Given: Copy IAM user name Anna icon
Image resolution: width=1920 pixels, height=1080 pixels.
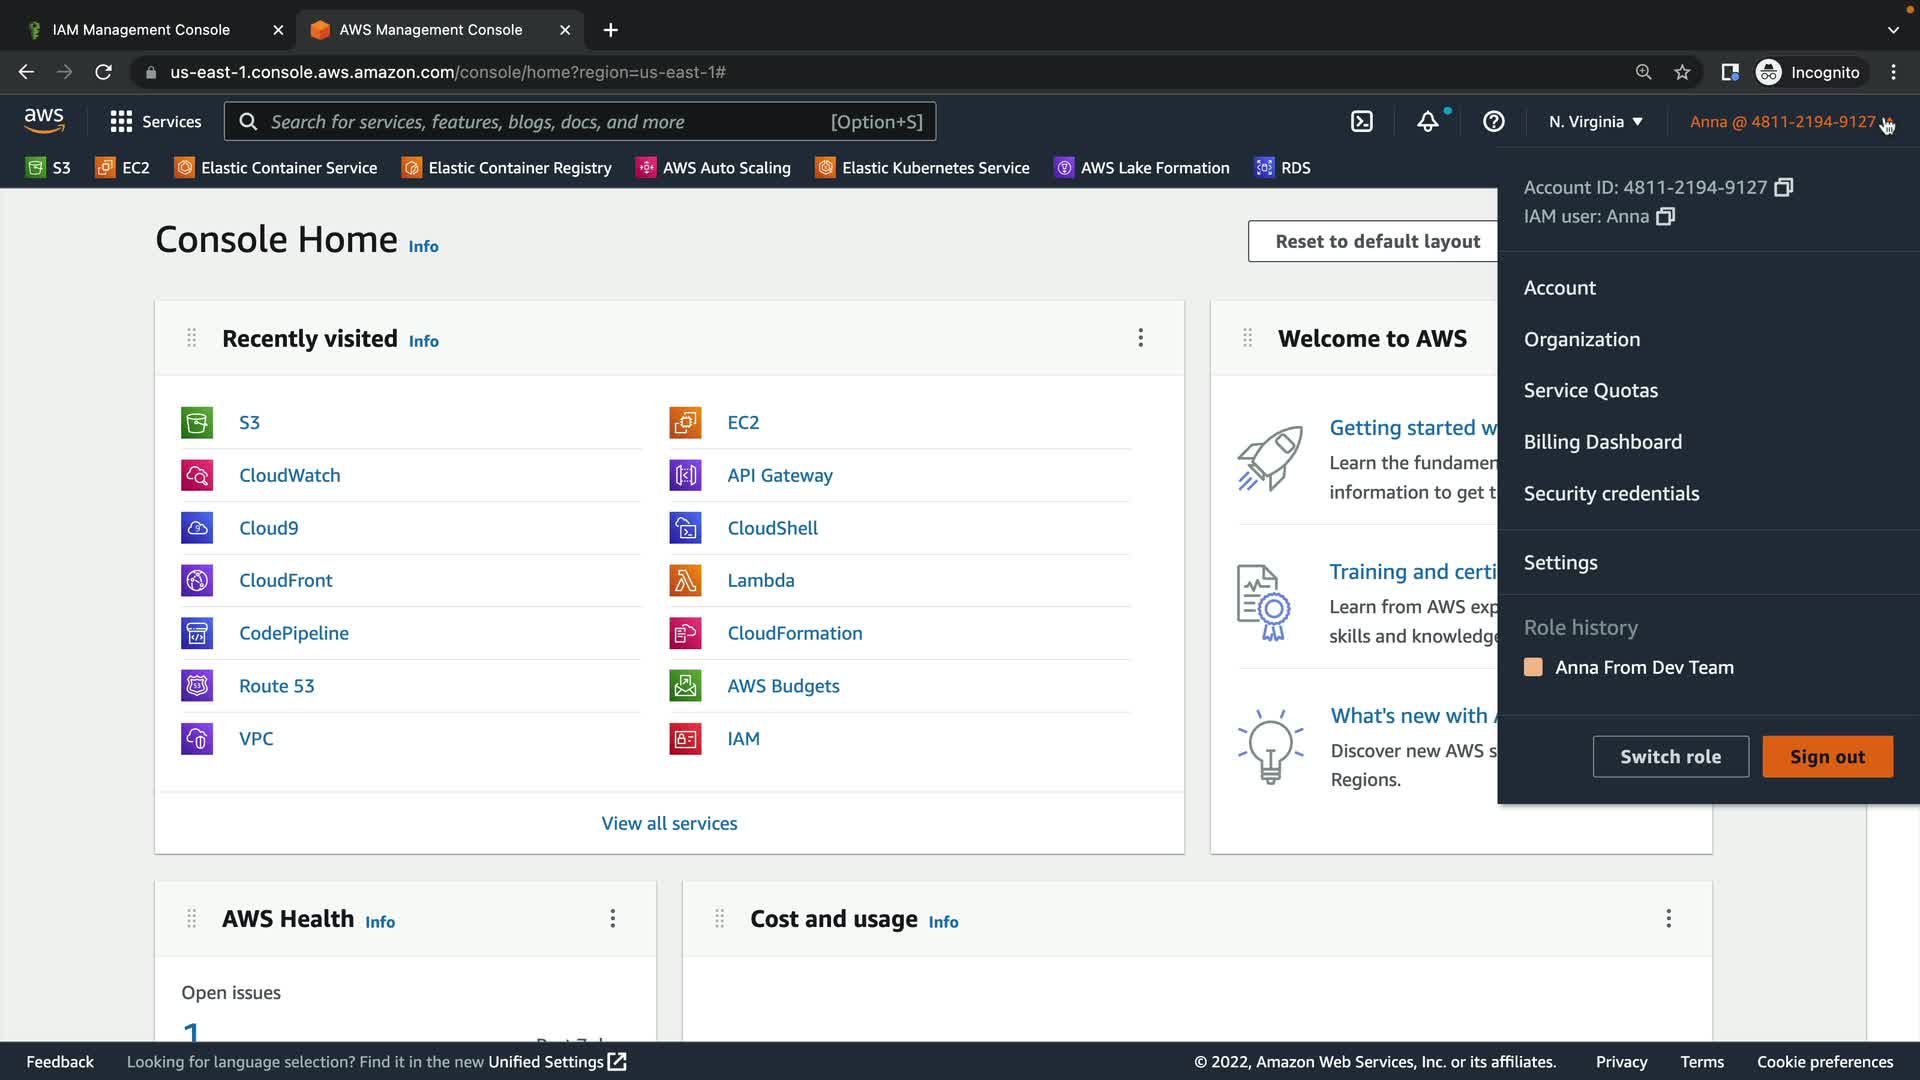Looking at the screenshot, I should (x=1665, y=217).
